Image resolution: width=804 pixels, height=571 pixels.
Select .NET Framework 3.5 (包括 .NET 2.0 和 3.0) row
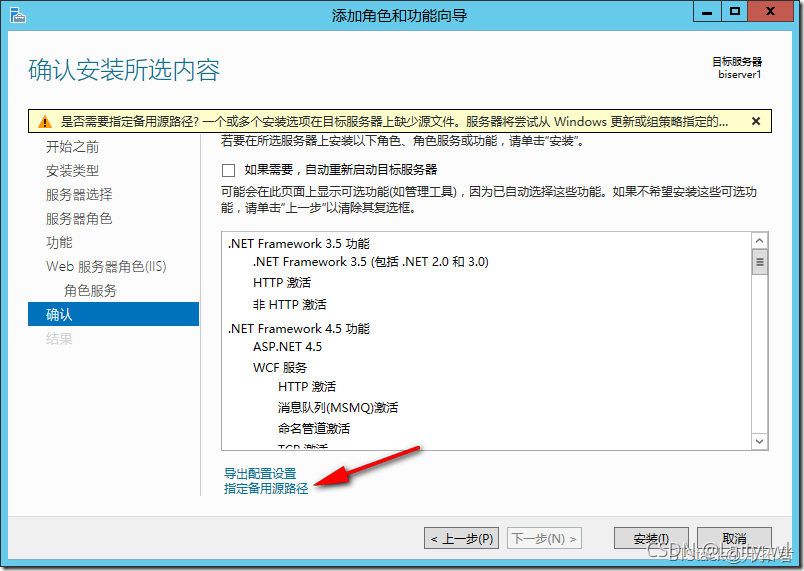(x=371, y=262)
